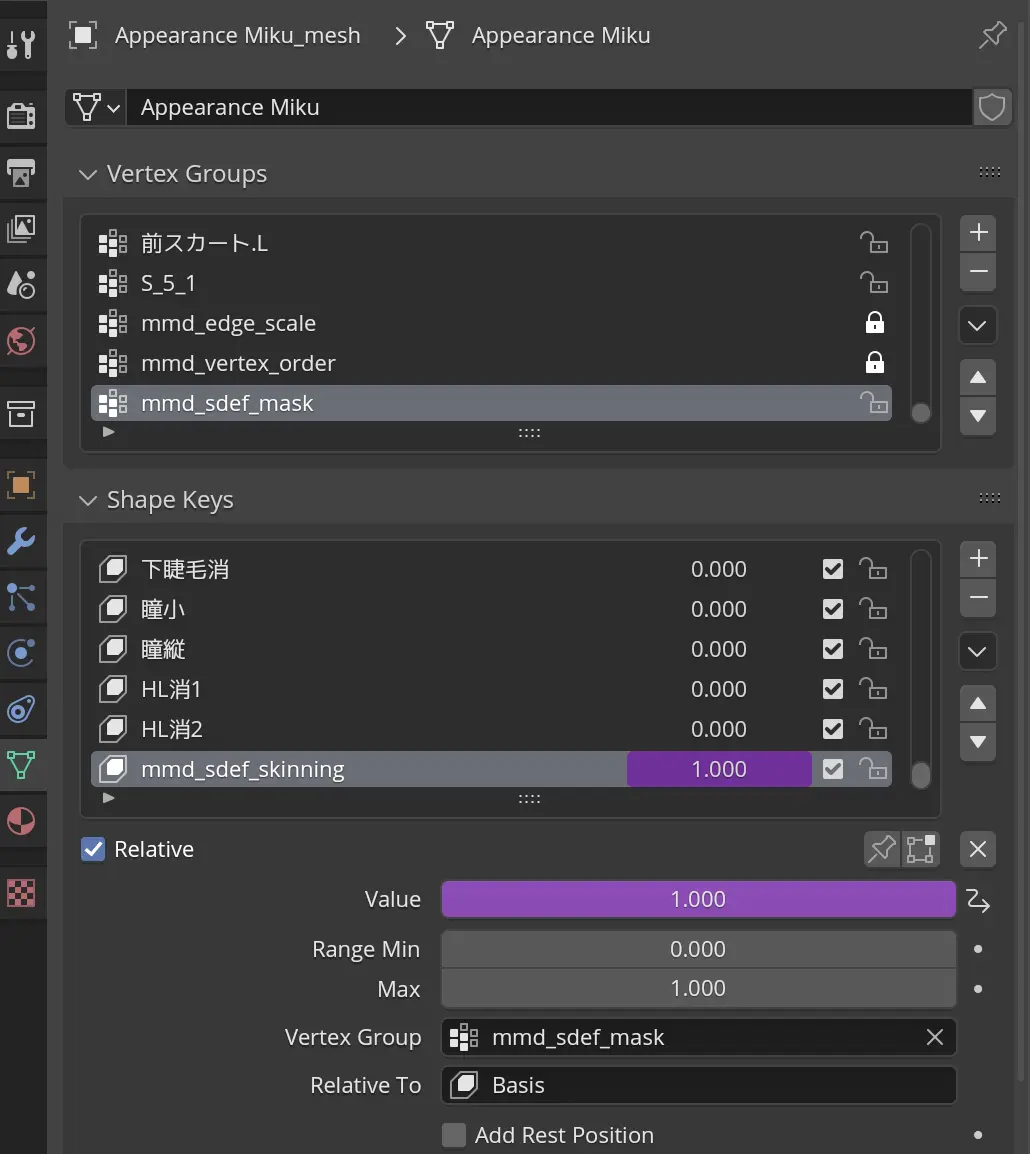The image size is (1030, 1154).
Task: Select vertex group mmd_vertex_order
Action: (491, 363)
